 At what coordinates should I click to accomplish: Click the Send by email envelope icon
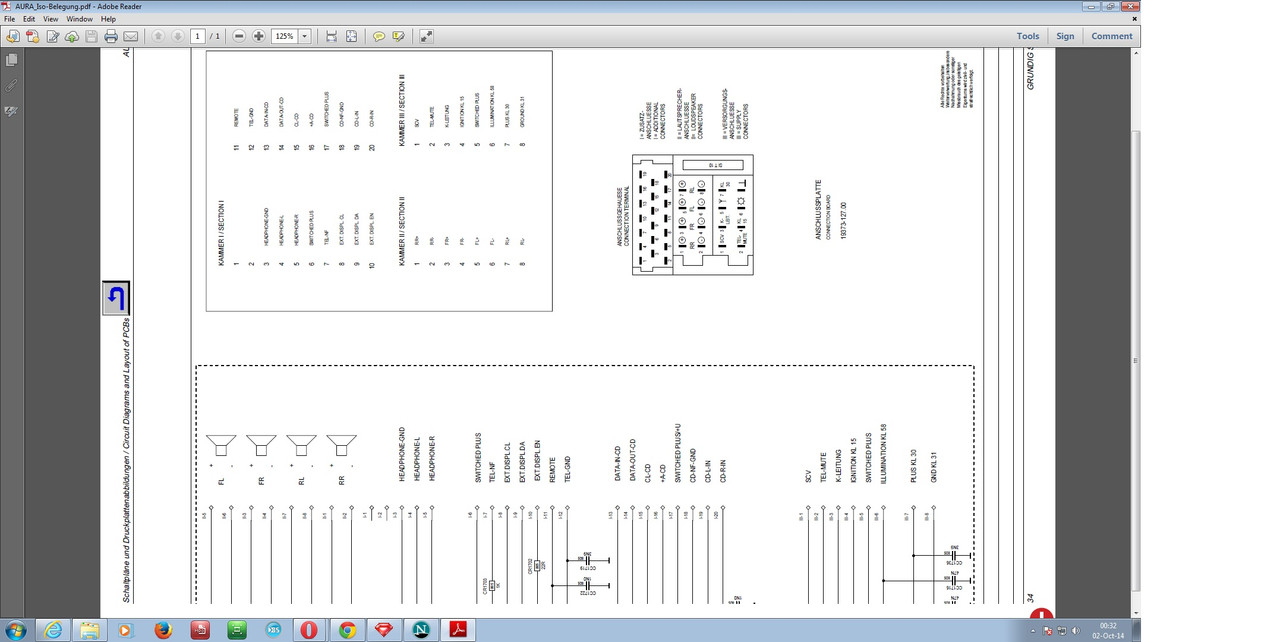click(131, 36)
